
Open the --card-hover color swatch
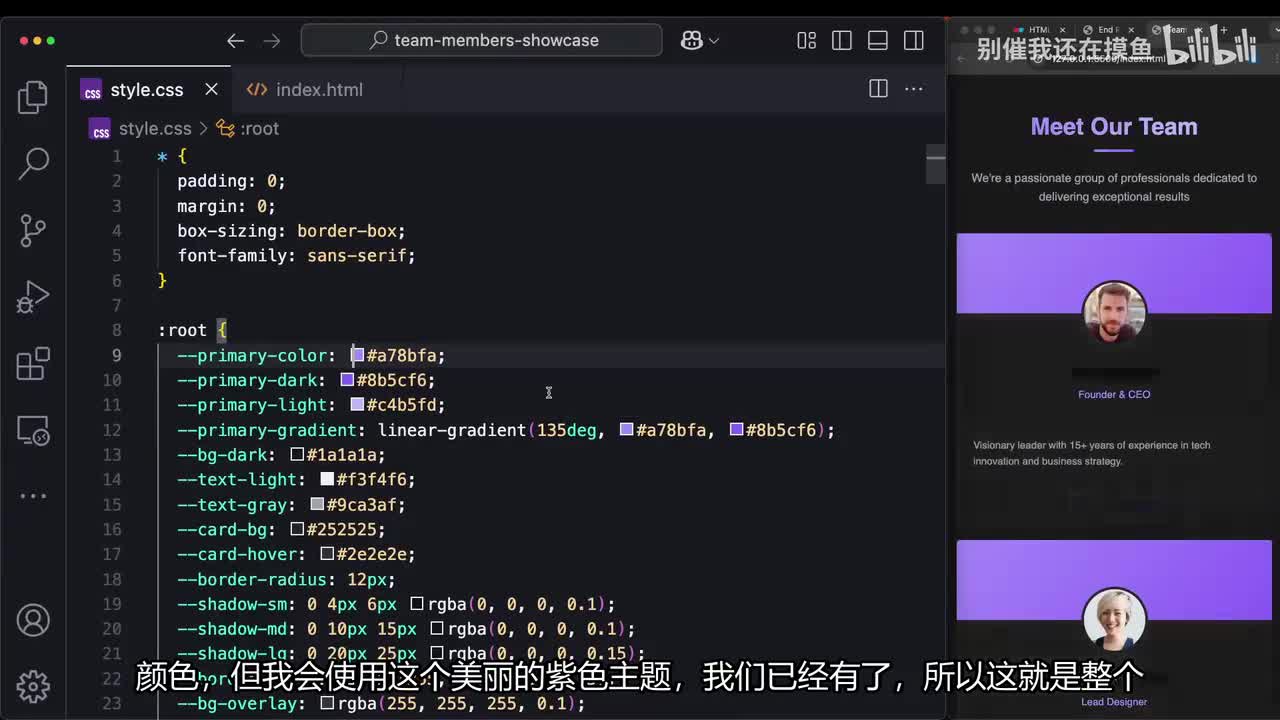(x=327, y=554)
